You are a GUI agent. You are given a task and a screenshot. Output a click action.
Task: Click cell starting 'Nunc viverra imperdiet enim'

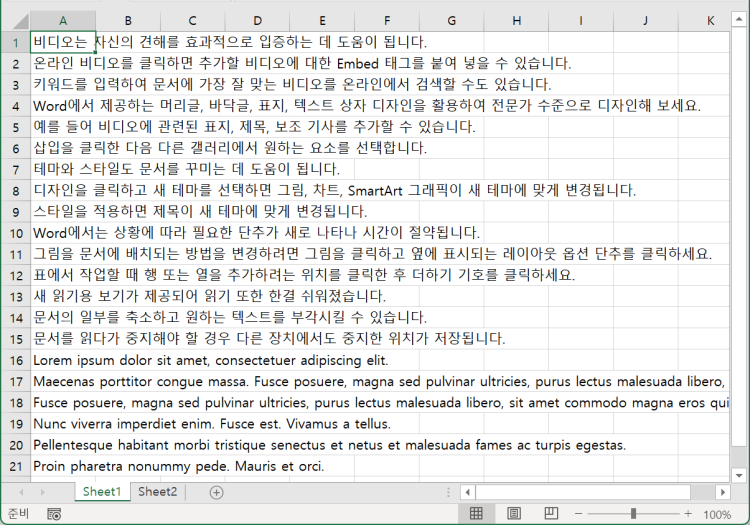coord(63,424)
